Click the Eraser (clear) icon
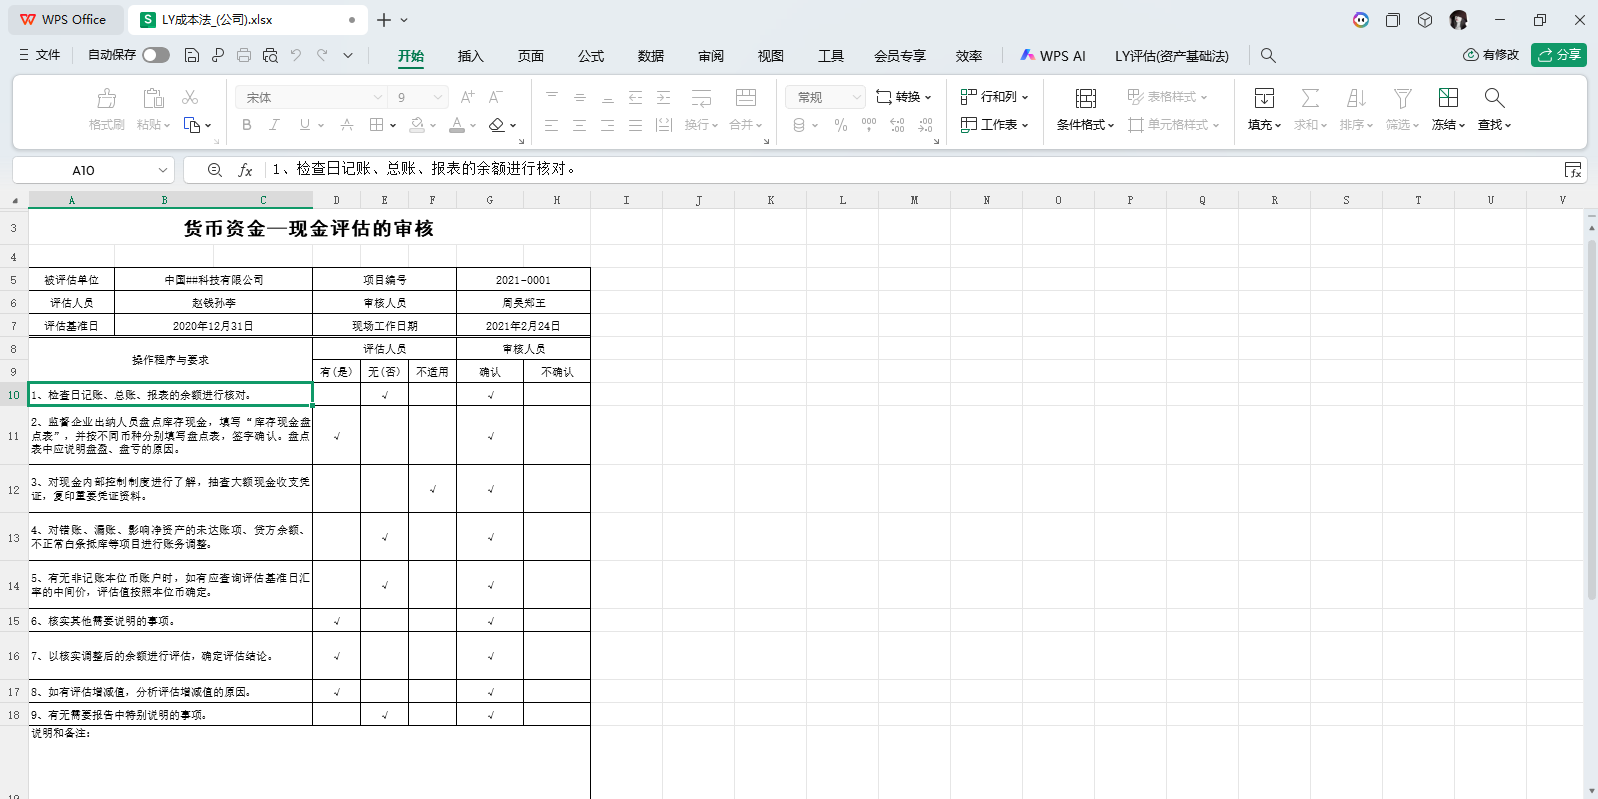This screenshot has width=1598, height=799. (x=497, y=125)
